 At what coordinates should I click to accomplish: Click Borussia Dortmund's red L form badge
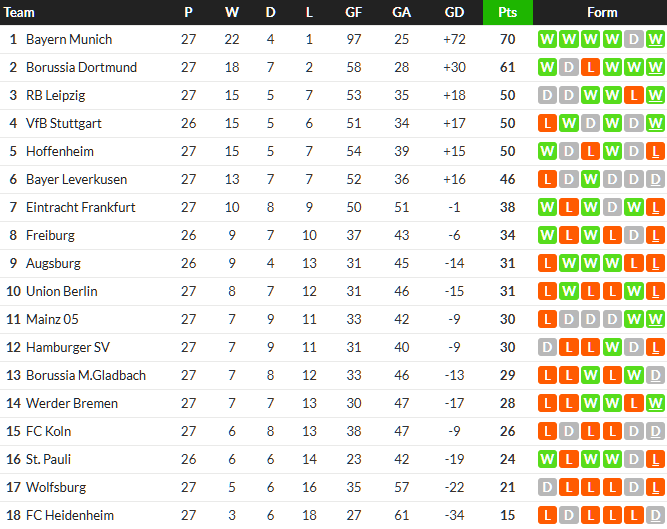coord(590,68)
